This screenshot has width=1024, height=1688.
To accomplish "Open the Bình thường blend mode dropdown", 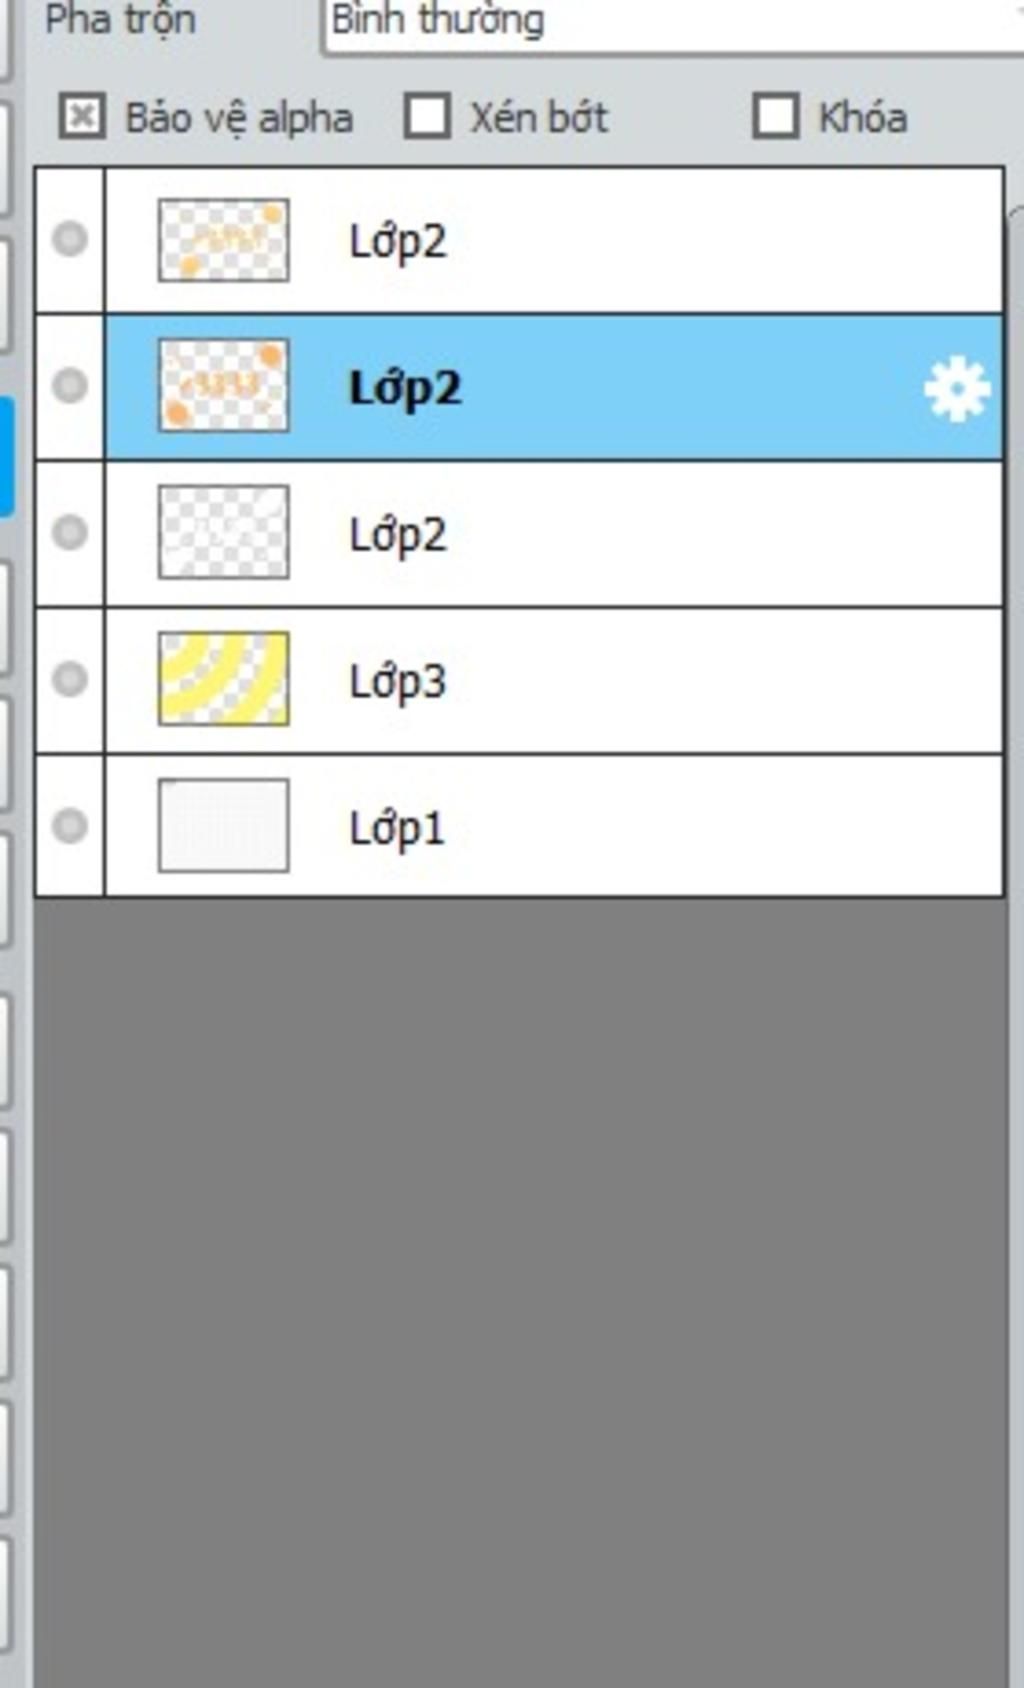I will (x=672, y=22).
